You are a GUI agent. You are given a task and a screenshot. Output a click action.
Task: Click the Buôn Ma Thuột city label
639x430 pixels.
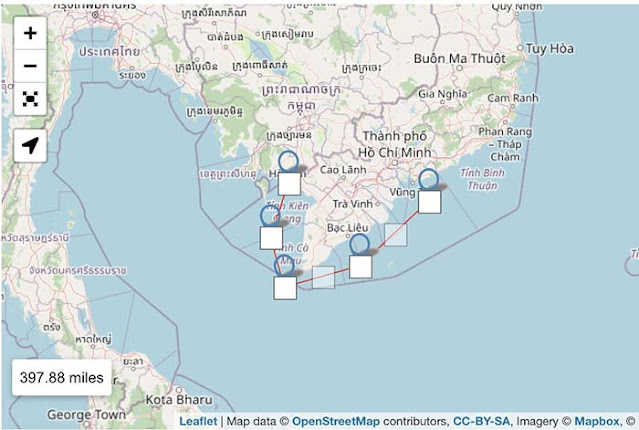460,59
